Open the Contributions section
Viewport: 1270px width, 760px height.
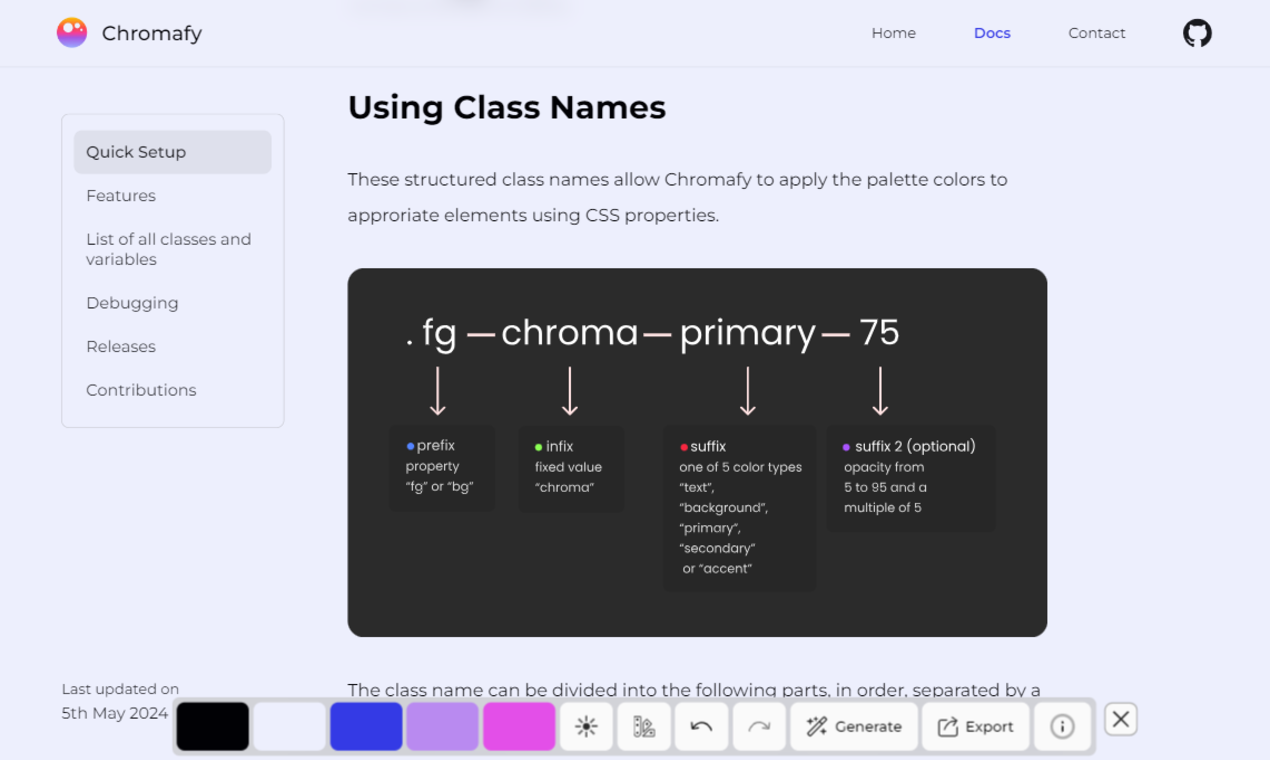click(x=141, y=390)
